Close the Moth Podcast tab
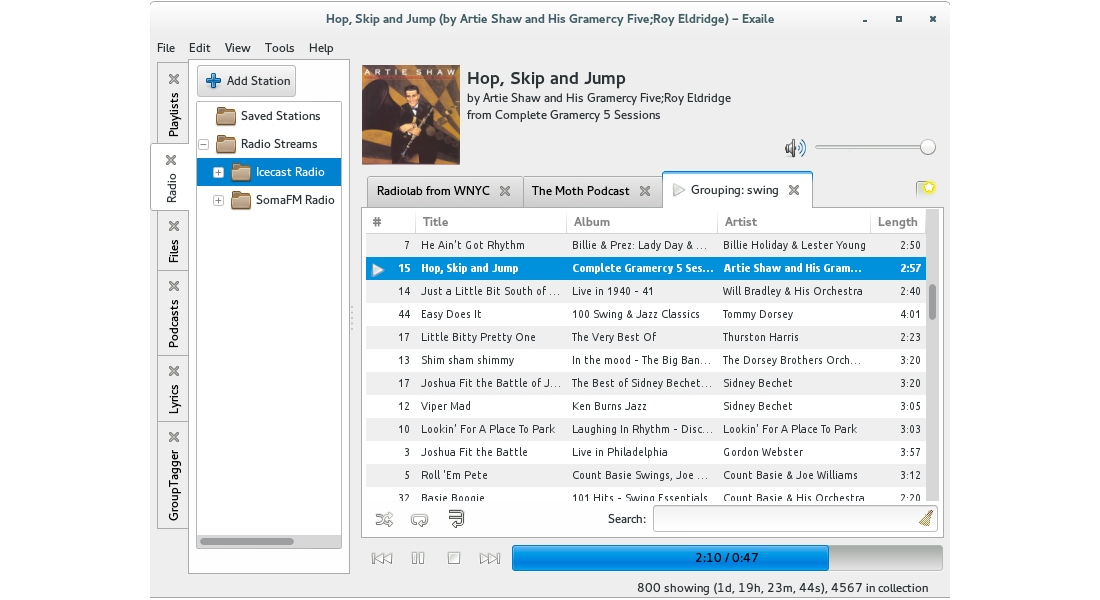 point(645,191)
